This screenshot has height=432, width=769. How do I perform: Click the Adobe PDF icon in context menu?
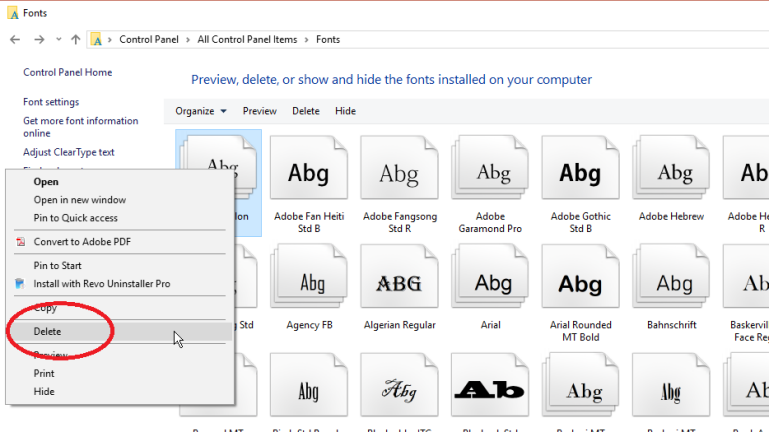(21, 242)
